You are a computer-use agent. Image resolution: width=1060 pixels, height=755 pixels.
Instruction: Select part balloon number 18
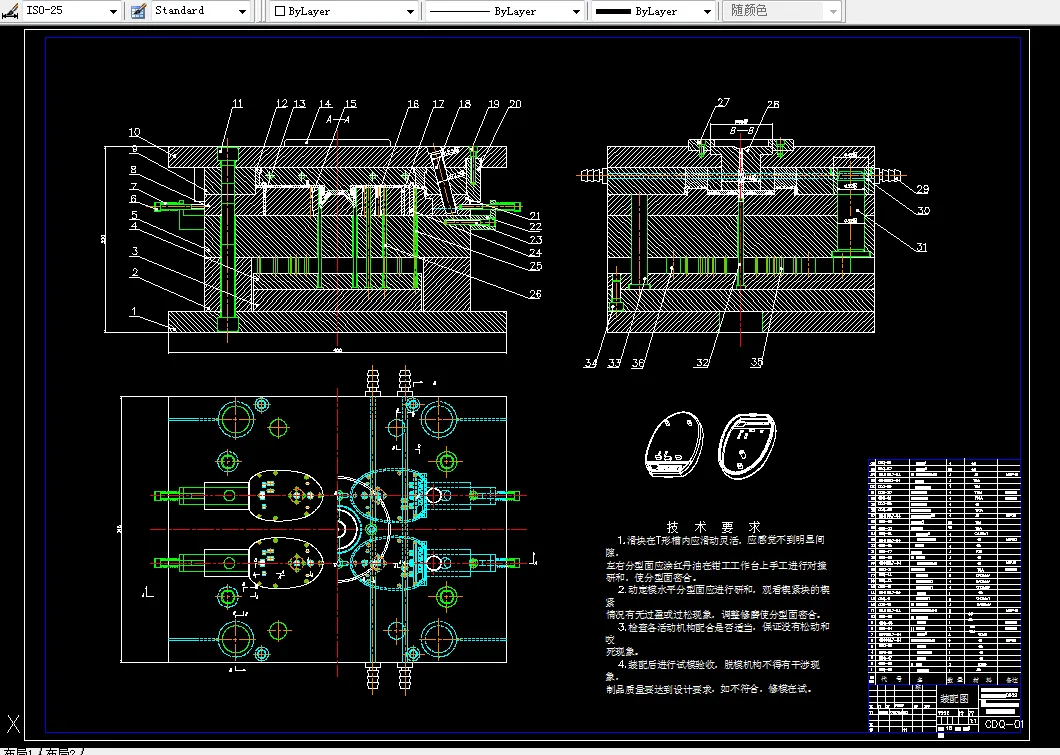(464, 103)
